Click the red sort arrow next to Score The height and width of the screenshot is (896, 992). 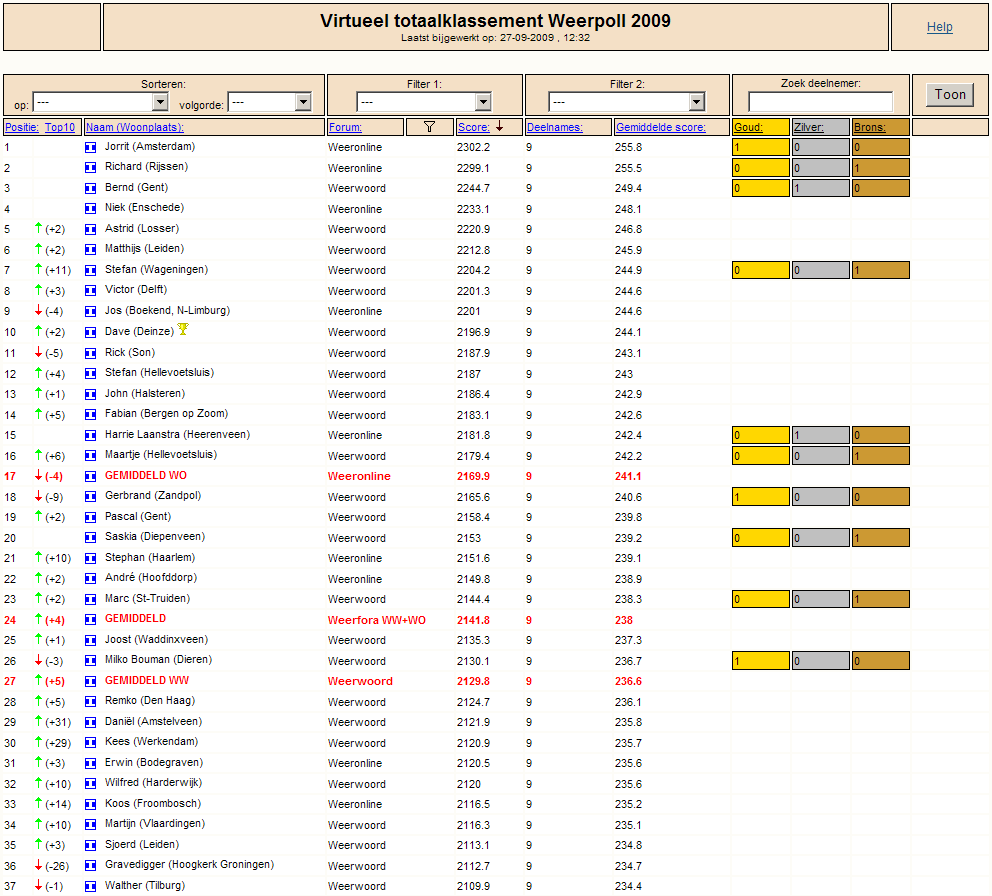pos(499,127)
